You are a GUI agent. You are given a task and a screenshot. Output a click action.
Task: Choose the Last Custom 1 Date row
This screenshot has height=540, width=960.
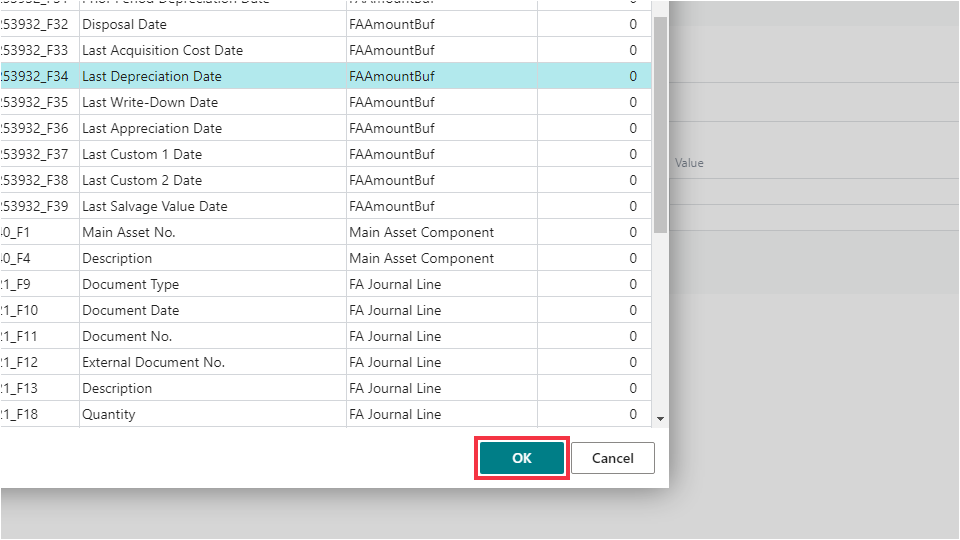tap(326, 154)
